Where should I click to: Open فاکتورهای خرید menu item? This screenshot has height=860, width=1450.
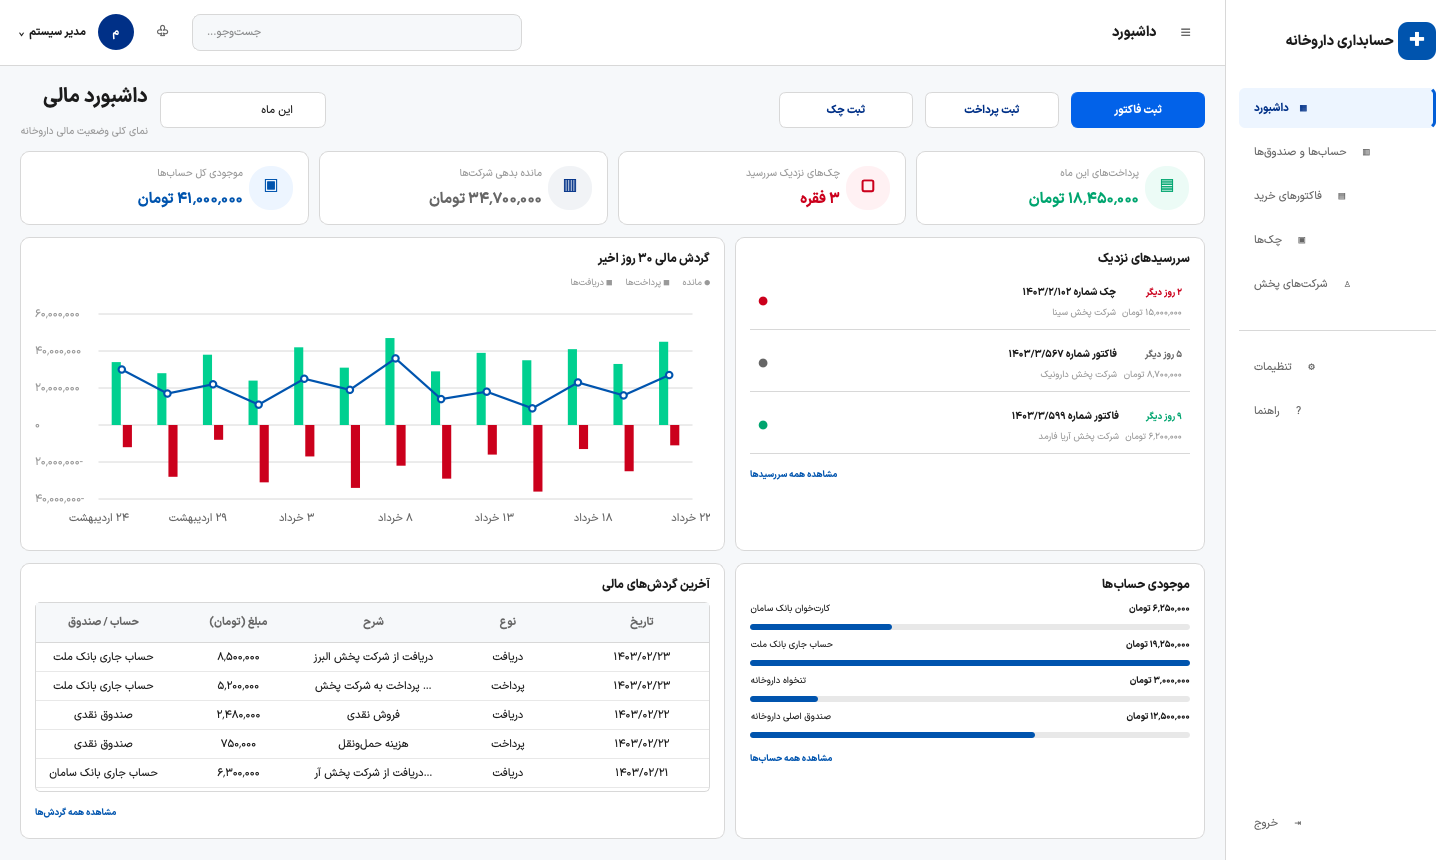(1336, 196)
